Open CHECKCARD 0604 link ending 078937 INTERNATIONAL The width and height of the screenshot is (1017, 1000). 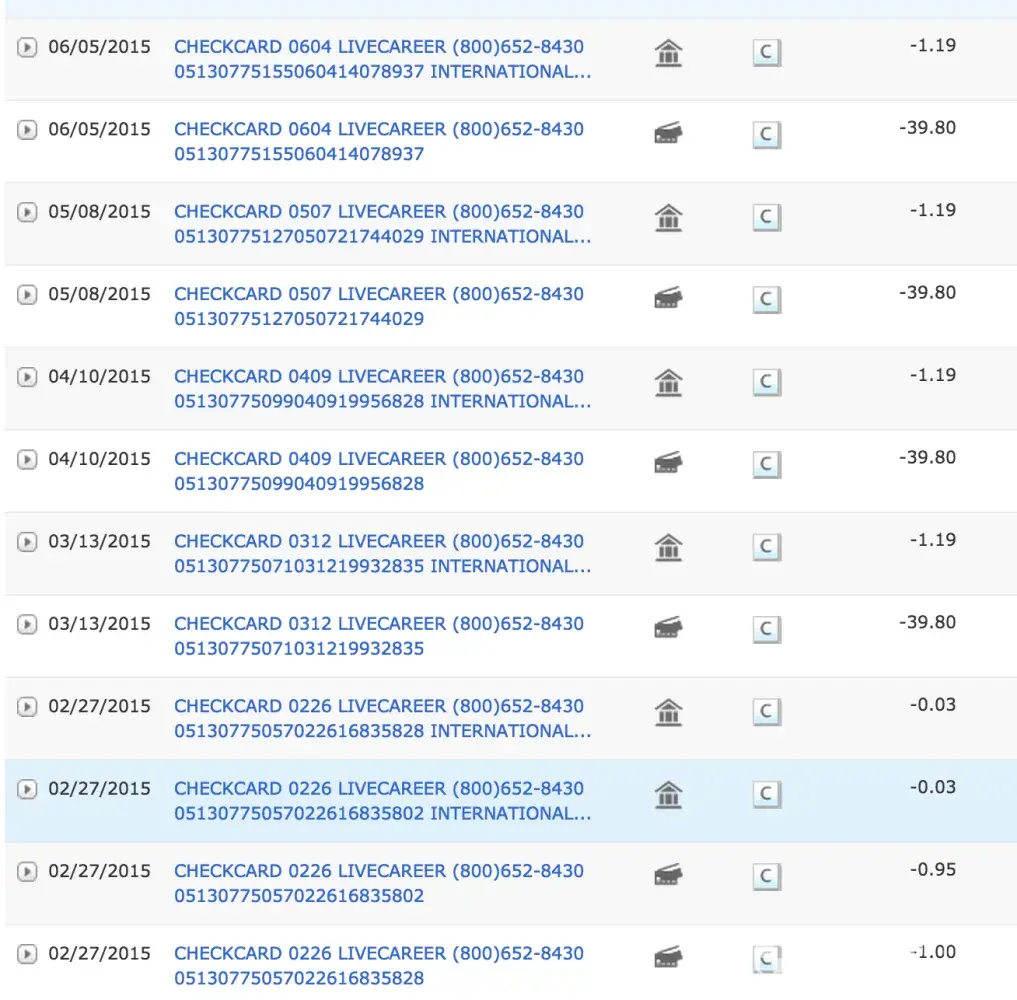(383, 59)
